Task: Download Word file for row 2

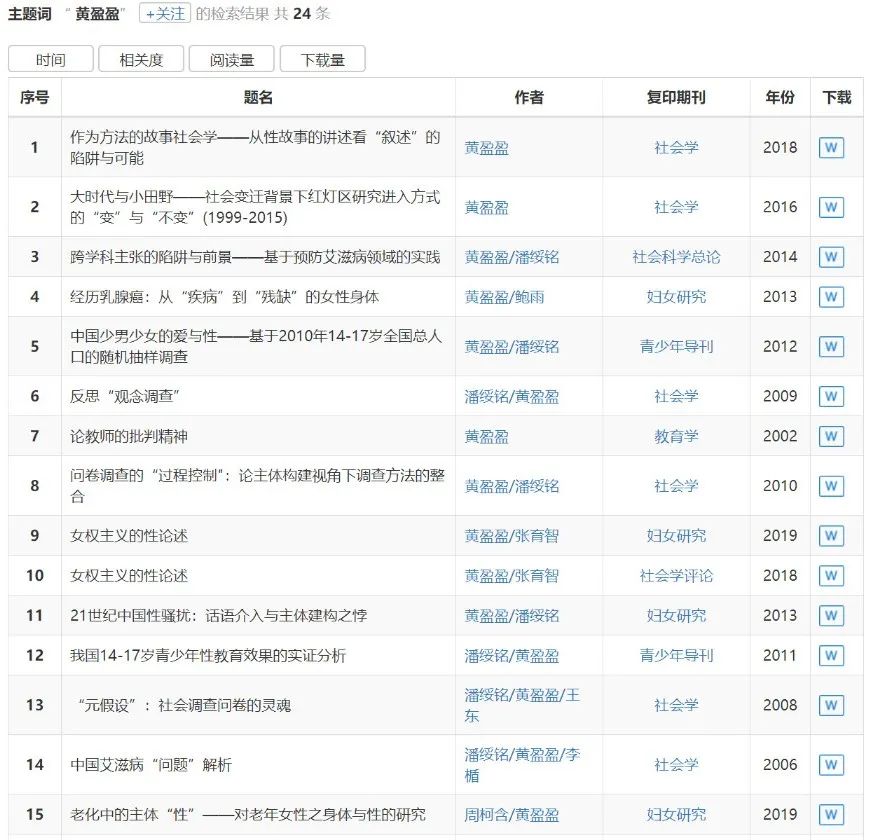Action: click(831, 207)
